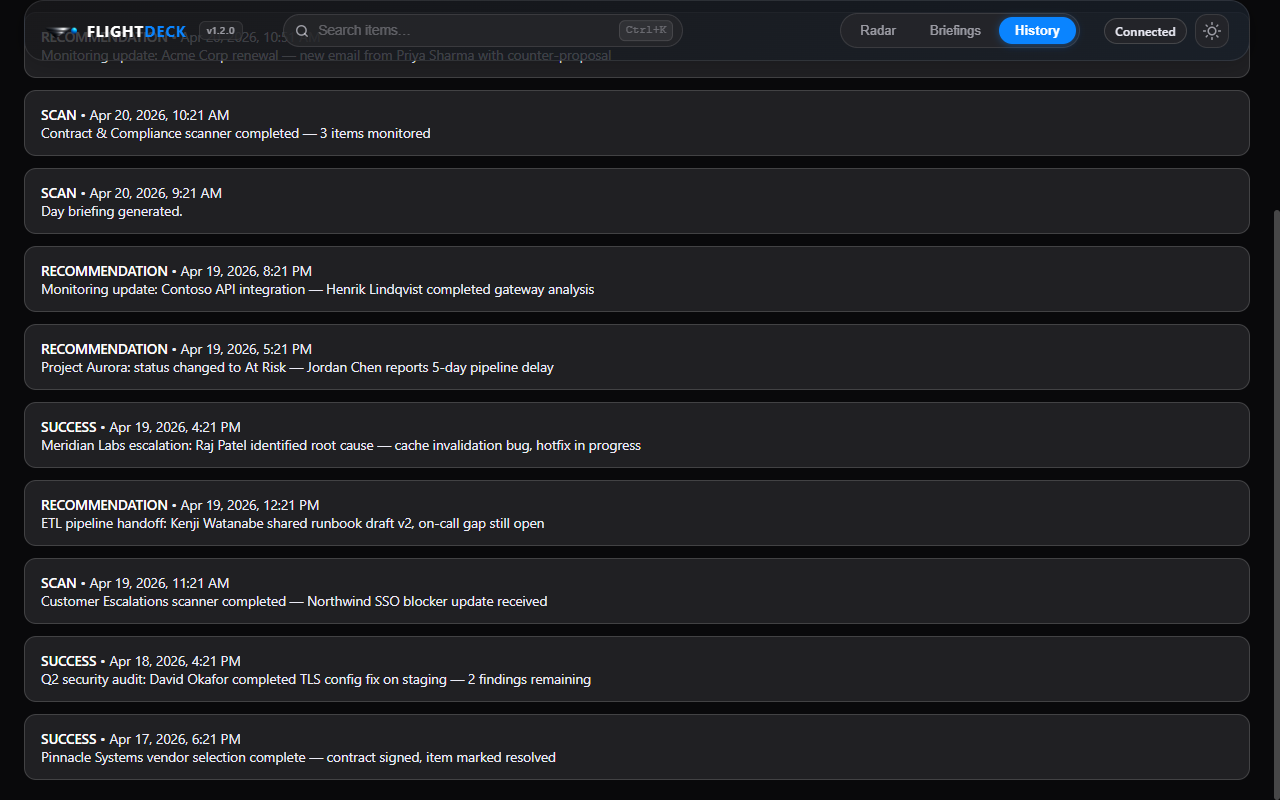
Task: Click the FlightDeck plane logo icon
Action: [x=61, y=32]
